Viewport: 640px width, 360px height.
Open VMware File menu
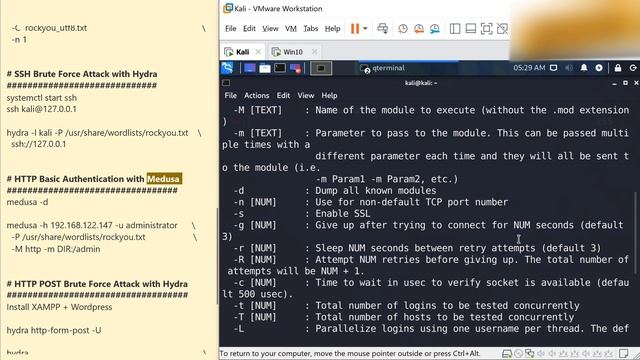click(x=231, y=29)
